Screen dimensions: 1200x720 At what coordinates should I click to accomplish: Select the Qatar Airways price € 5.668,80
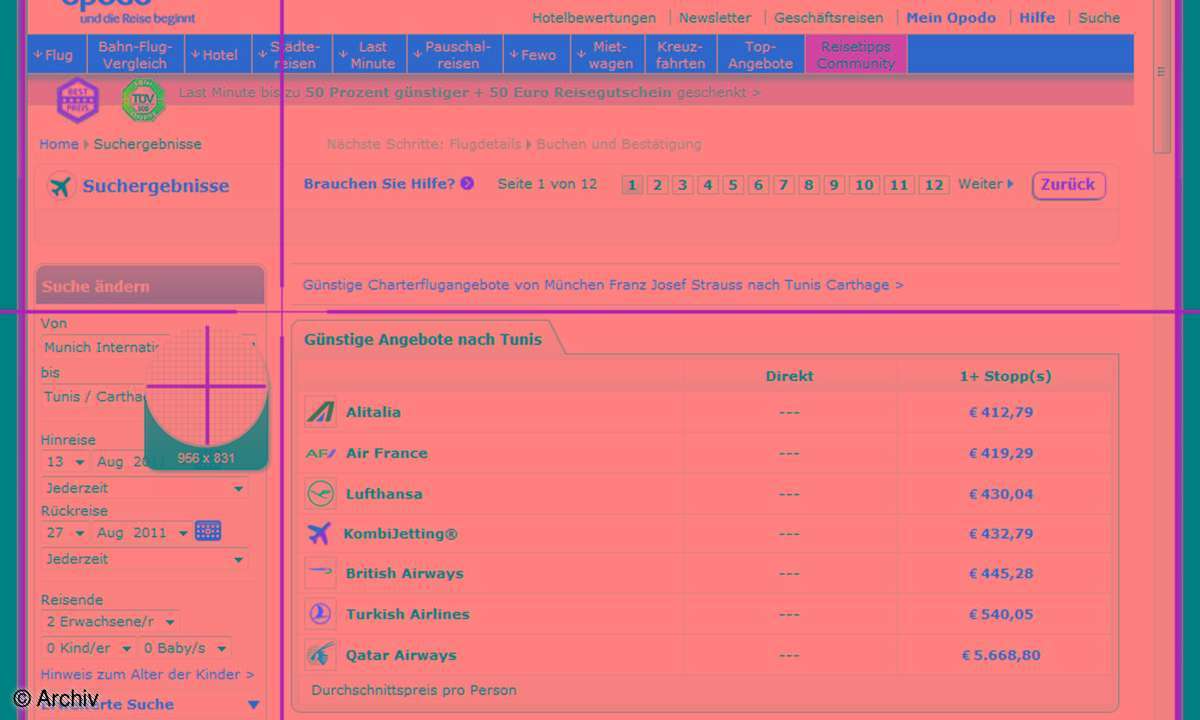coord(1001,656)
